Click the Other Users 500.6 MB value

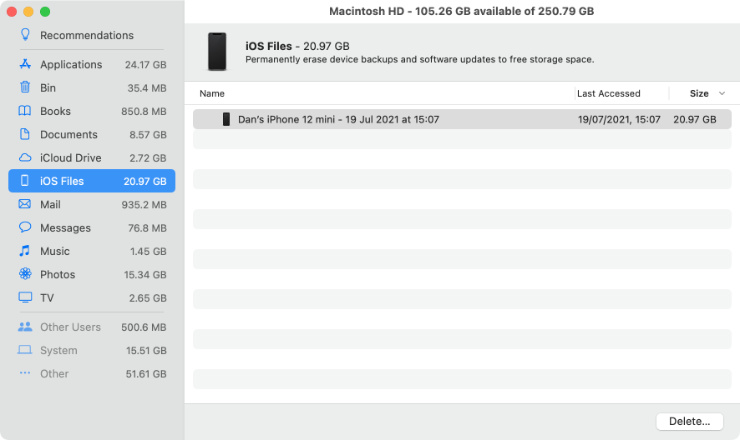point(143,327)
